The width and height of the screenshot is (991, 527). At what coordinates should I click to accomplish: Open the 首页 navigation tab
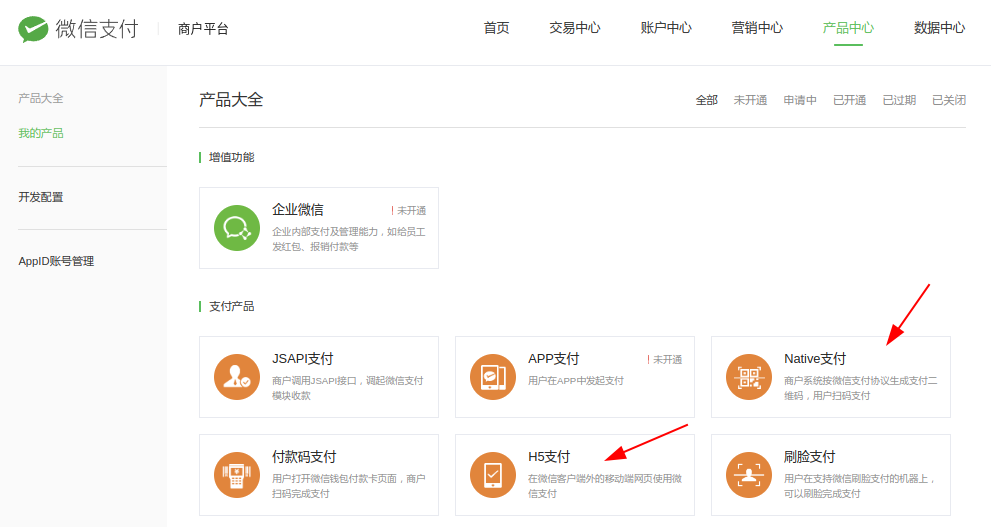496,28
